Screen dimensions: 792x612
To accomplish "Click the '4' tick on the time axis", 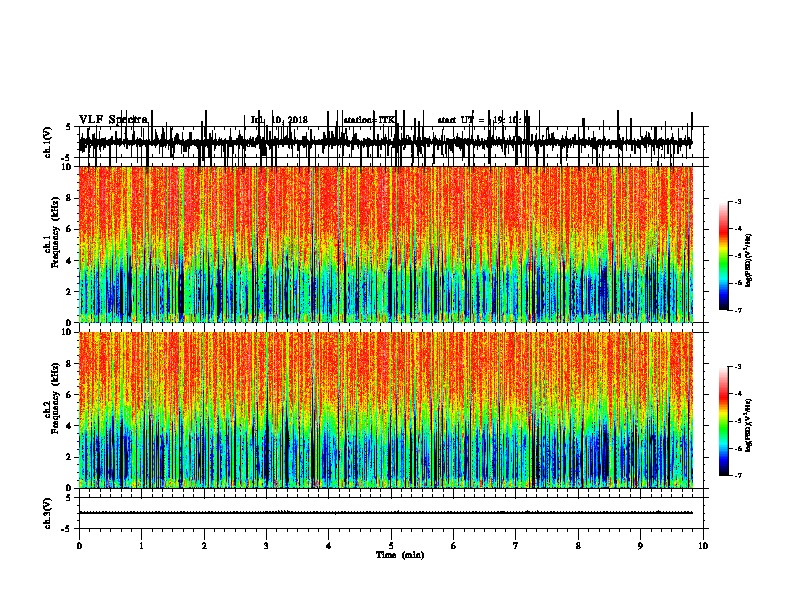I will [x=329, y=546].
